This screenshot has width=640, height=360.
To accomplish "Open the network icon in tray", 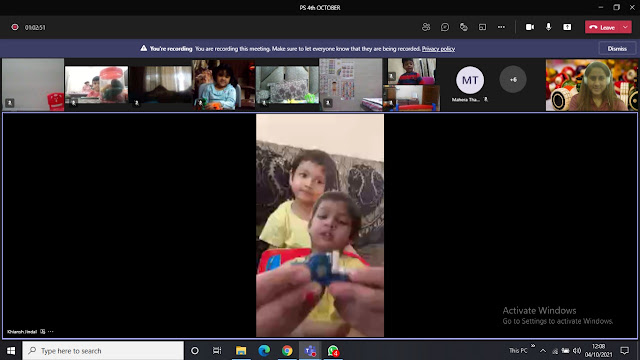I will [555, 351].
